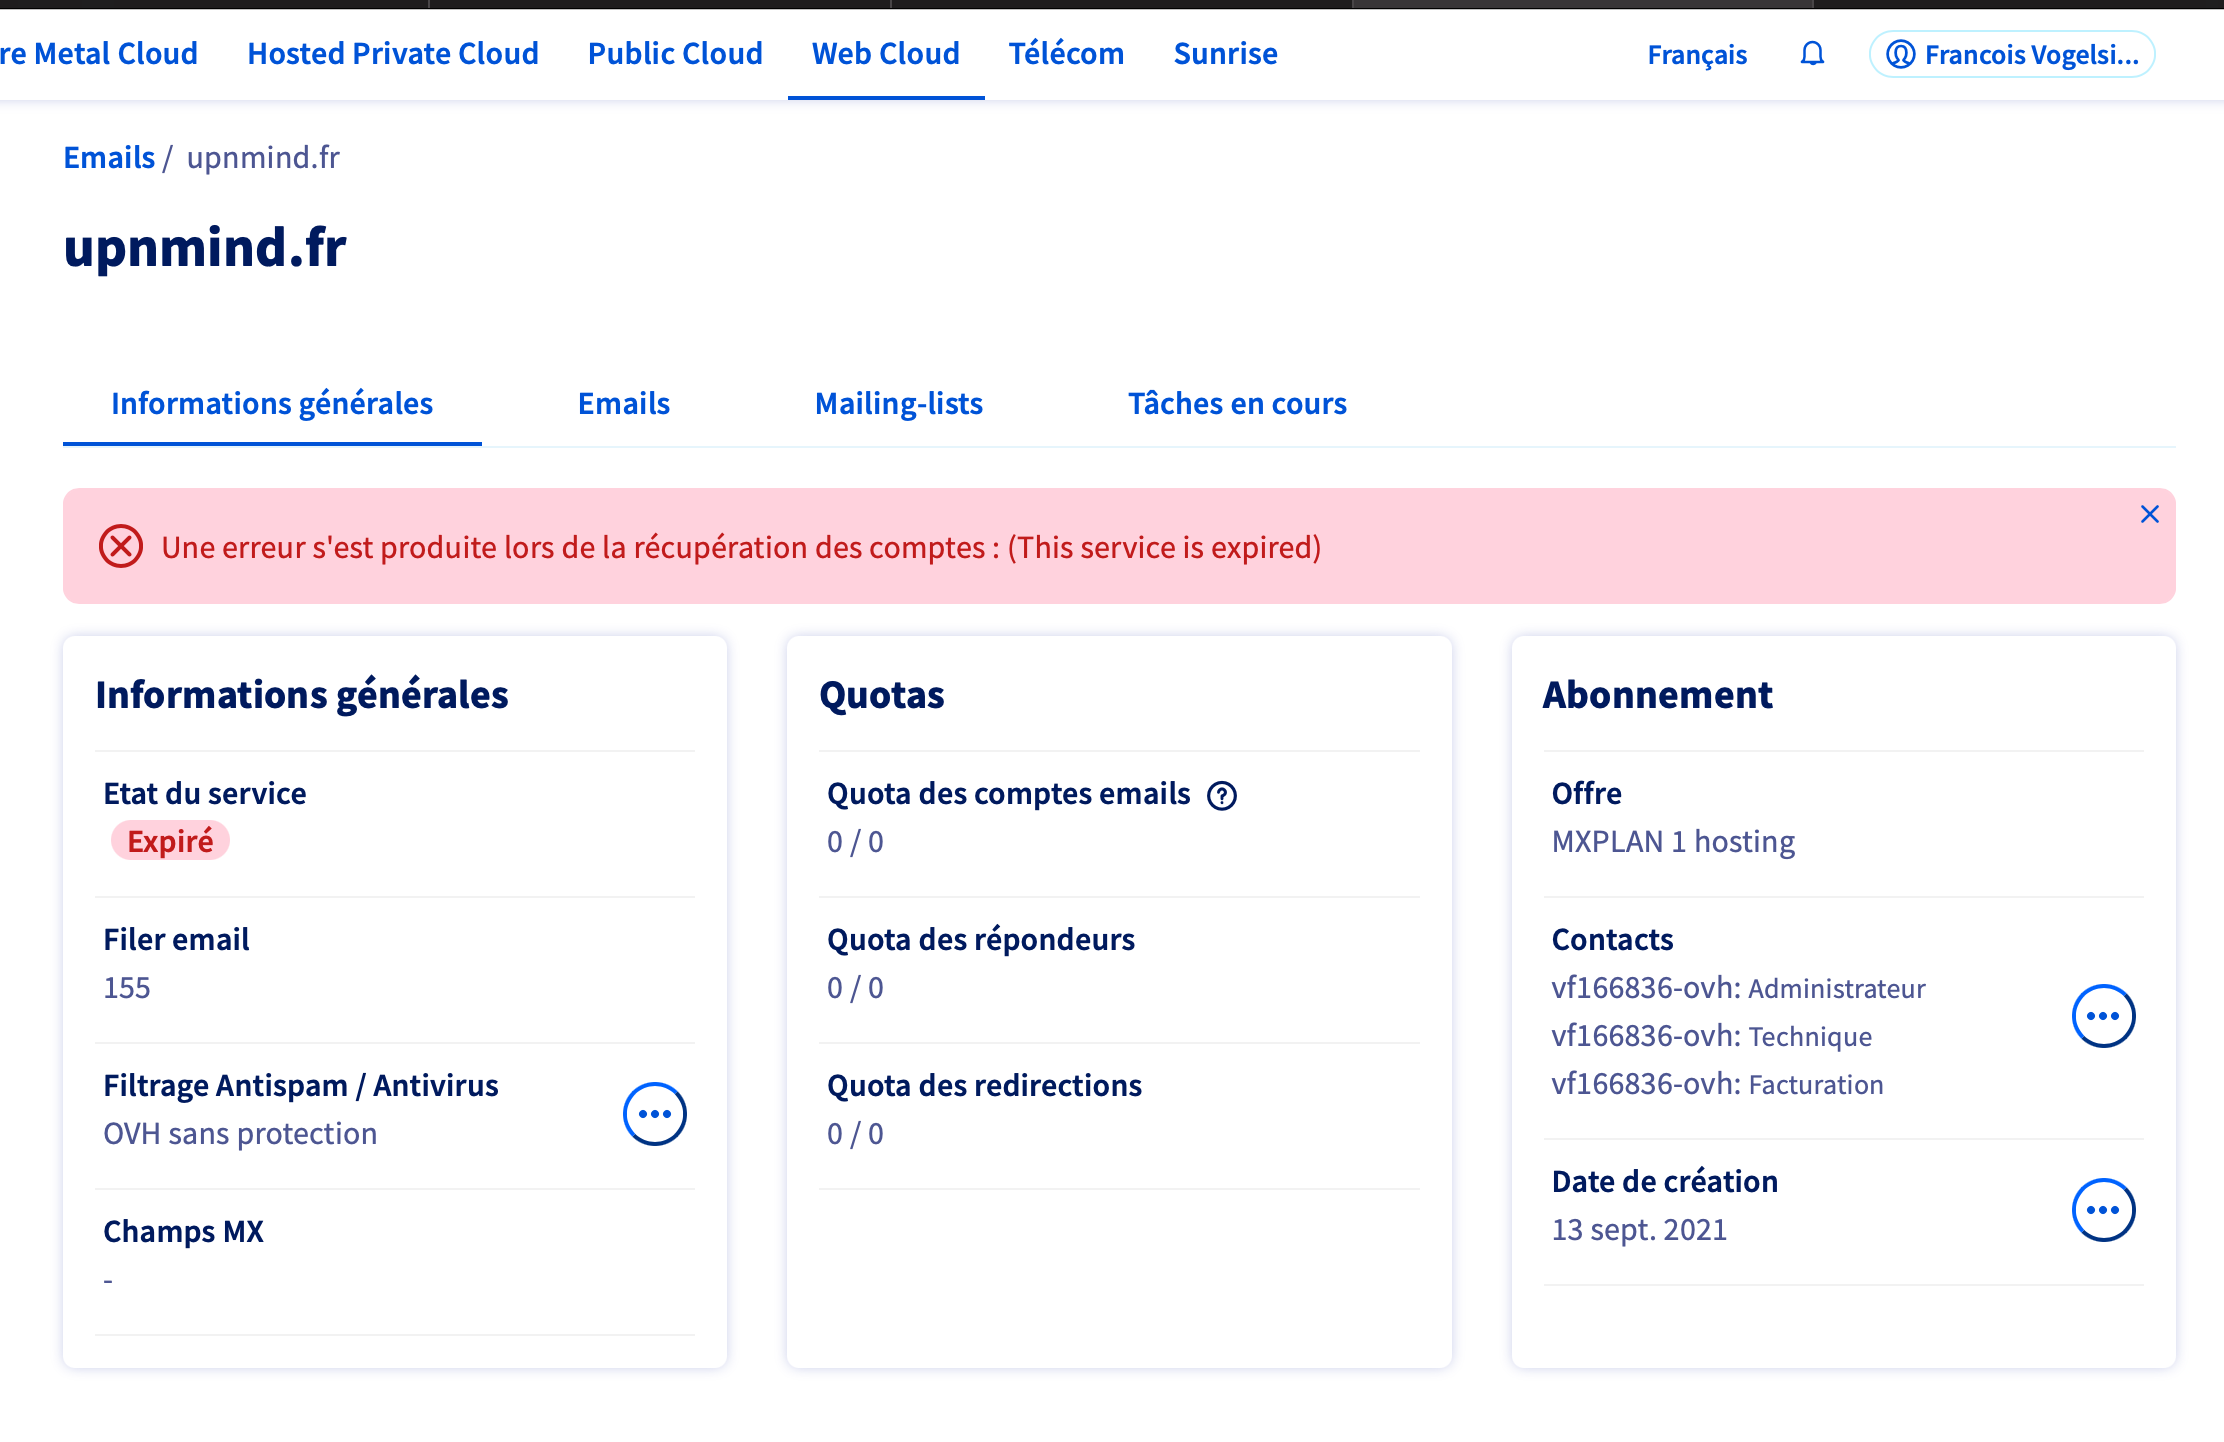Click the Expiré status badge
Viewport: 2224px width, 1442px height.
click(x=170, y=841)
